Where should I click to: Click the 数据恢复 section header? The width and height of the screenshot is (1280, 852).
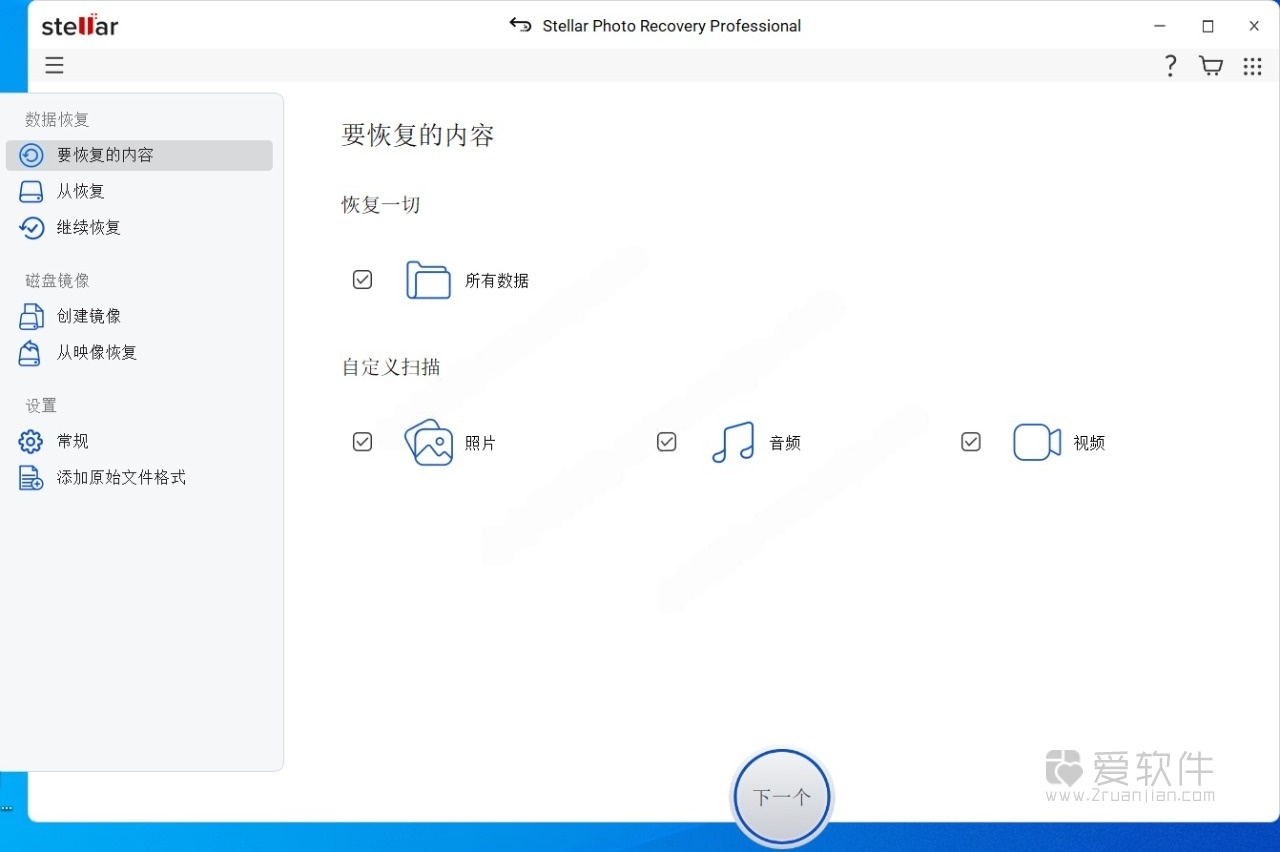coord(57,119)
